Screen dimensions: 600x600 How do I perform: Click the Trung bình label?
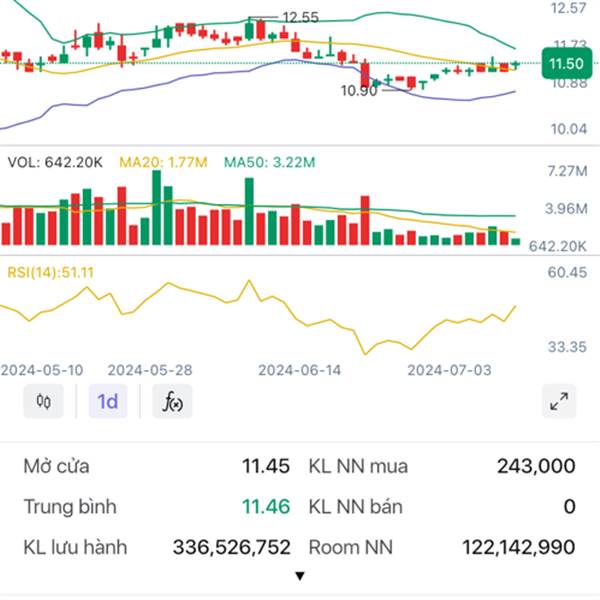(70, 507)
